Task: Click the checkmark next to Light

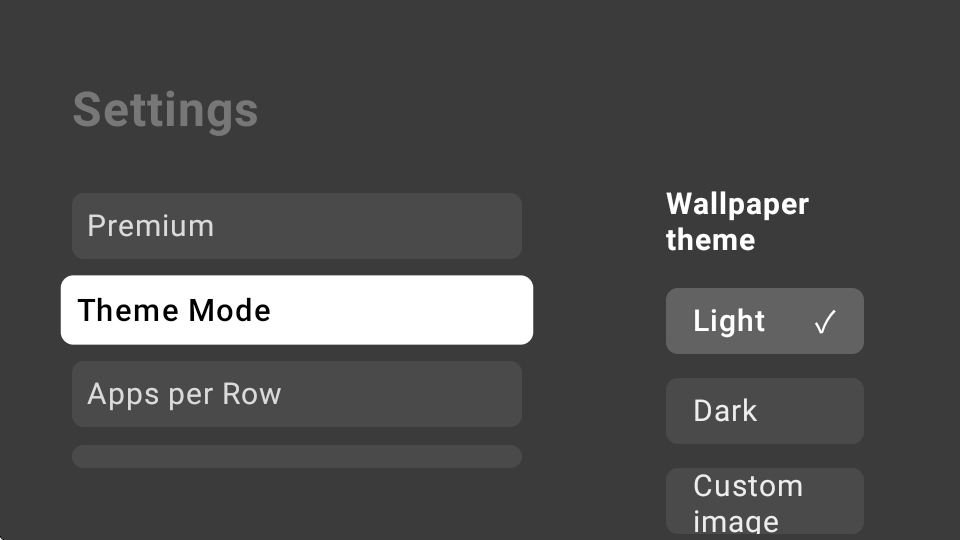Action: point(824,322)
